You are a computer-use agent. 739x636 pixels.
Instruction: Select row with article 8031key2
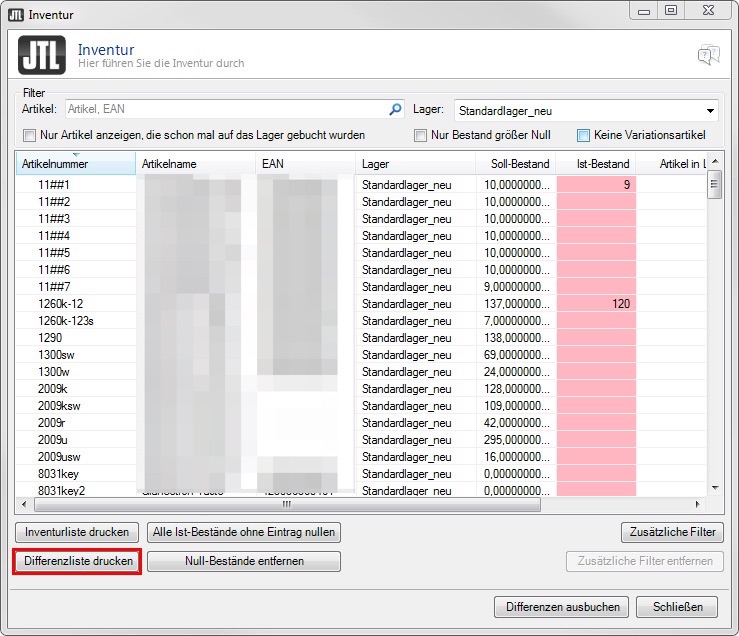click(x=361, y=489)
